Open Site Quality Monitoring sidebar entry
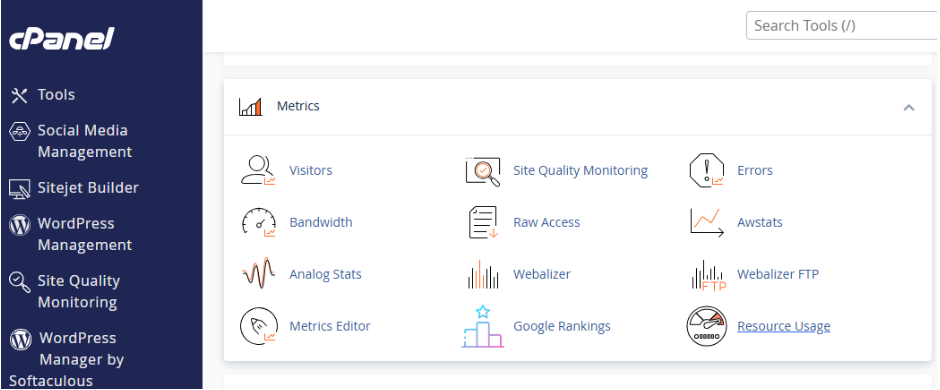Viewport: 940px width, 390px height. [79, 292]
